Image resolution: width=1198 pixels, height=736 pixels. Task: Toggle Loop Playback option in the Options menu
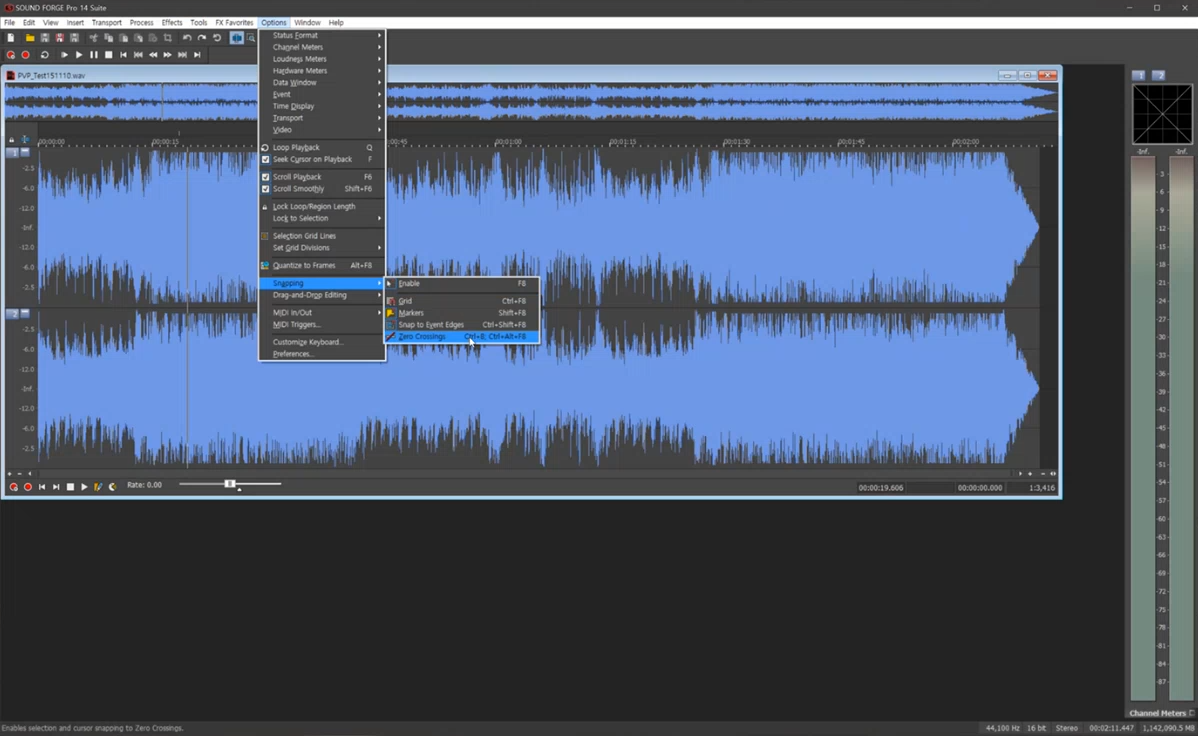(321, 148)
